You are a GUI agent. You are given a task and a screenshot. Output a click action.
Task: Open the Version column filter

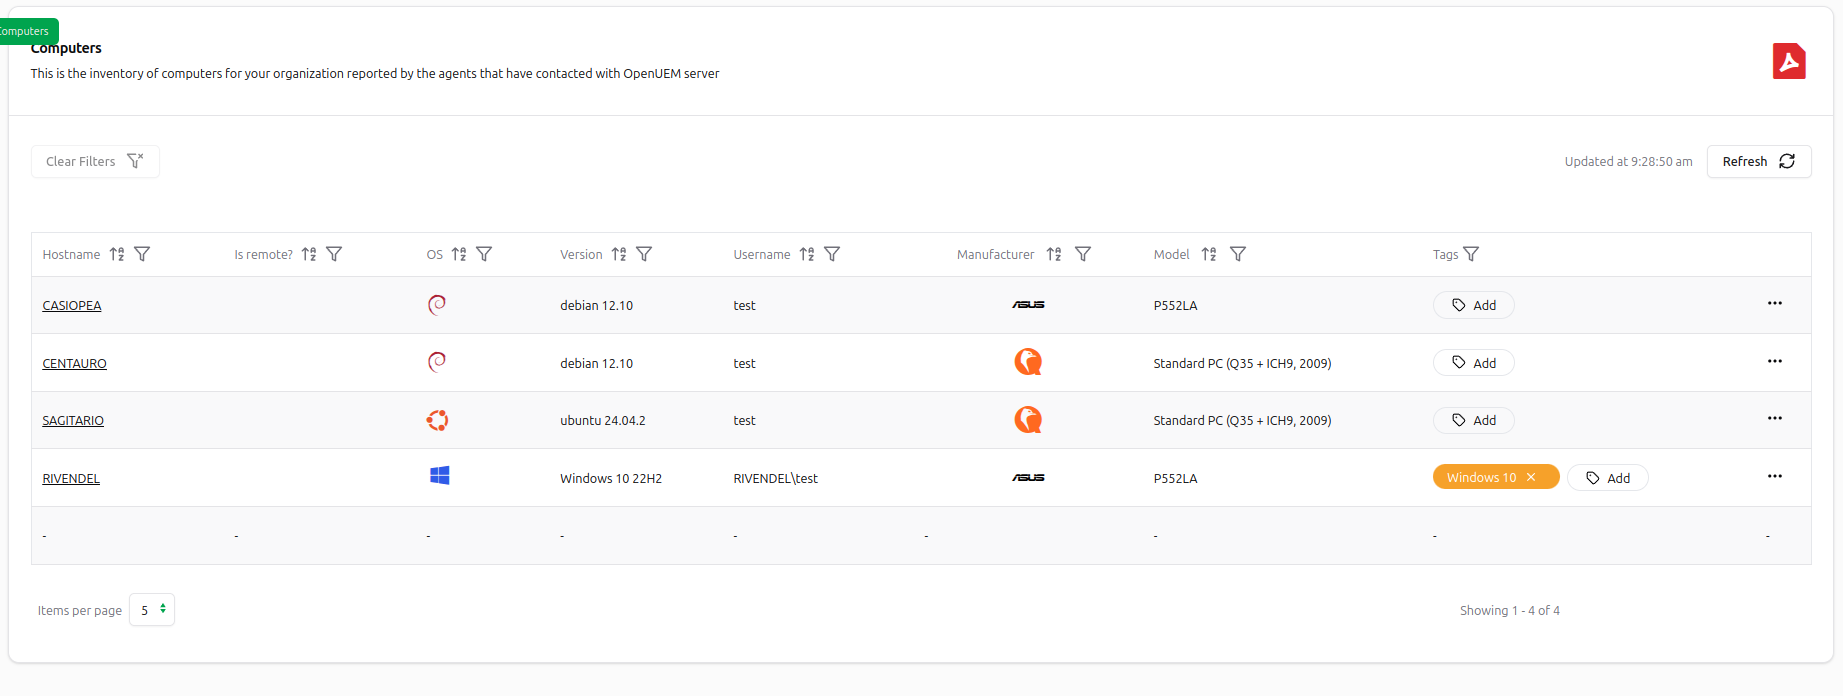tap(644, 254)
